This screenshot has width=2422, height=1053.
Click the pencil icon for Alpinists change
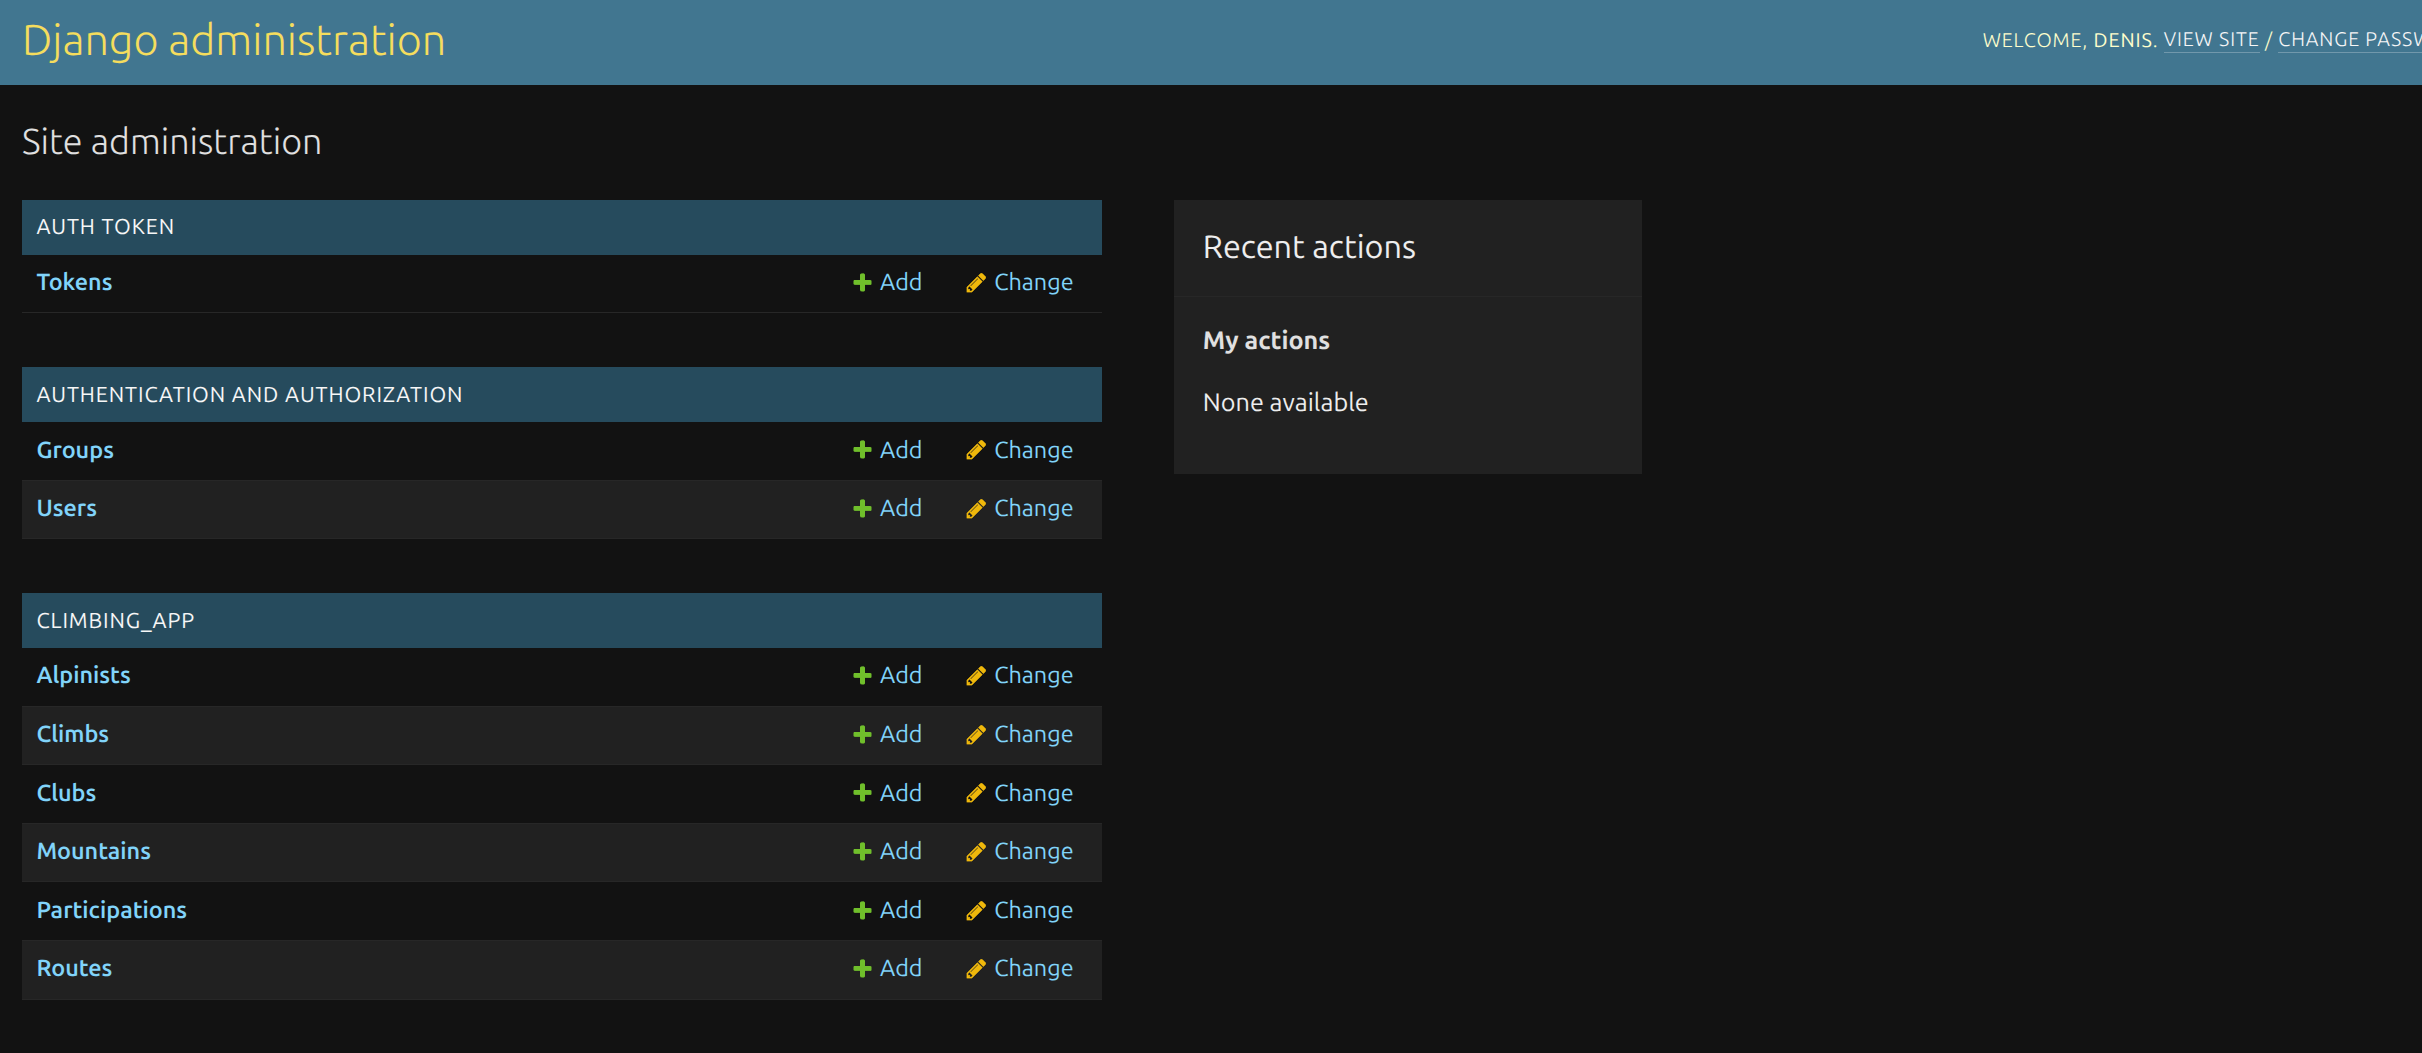point(975,676)
